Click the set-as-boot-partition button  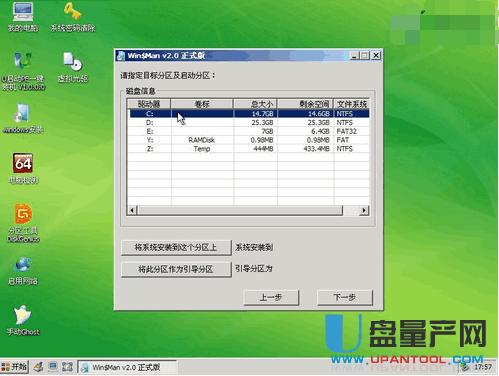176,269
